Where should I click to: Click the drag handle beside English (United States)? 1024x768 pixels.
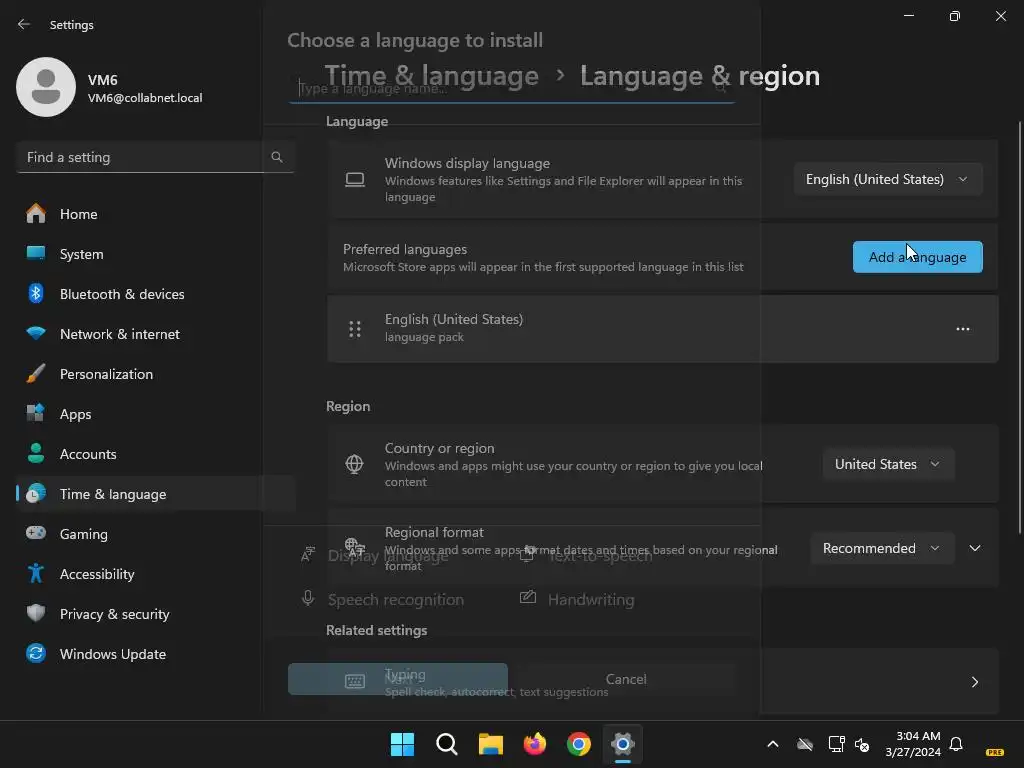[355, 329]
